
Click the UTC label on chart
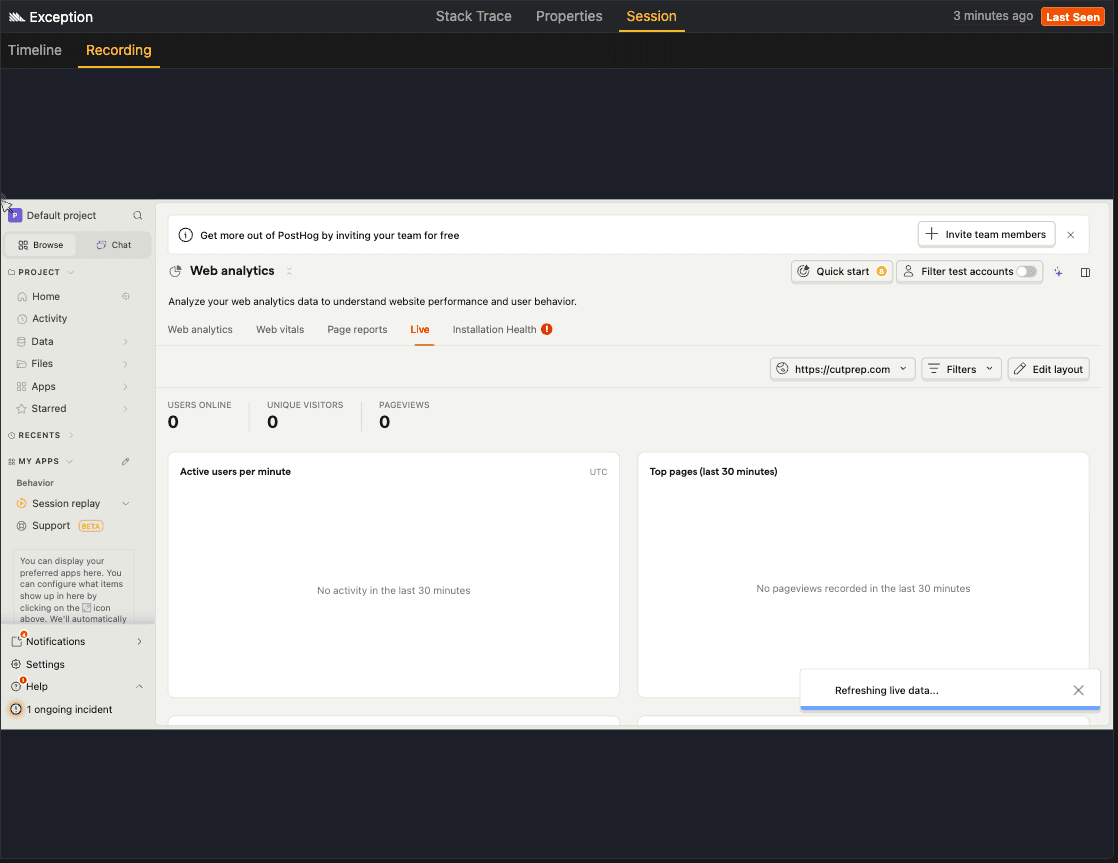coord(598,472)
